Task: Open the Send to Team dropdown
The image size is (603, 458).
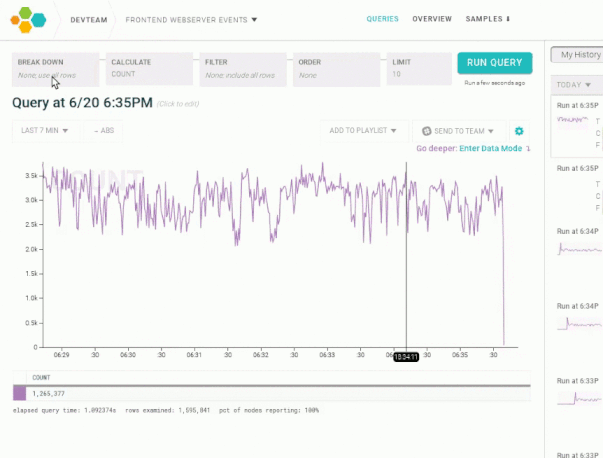Action: click(460, 131)
